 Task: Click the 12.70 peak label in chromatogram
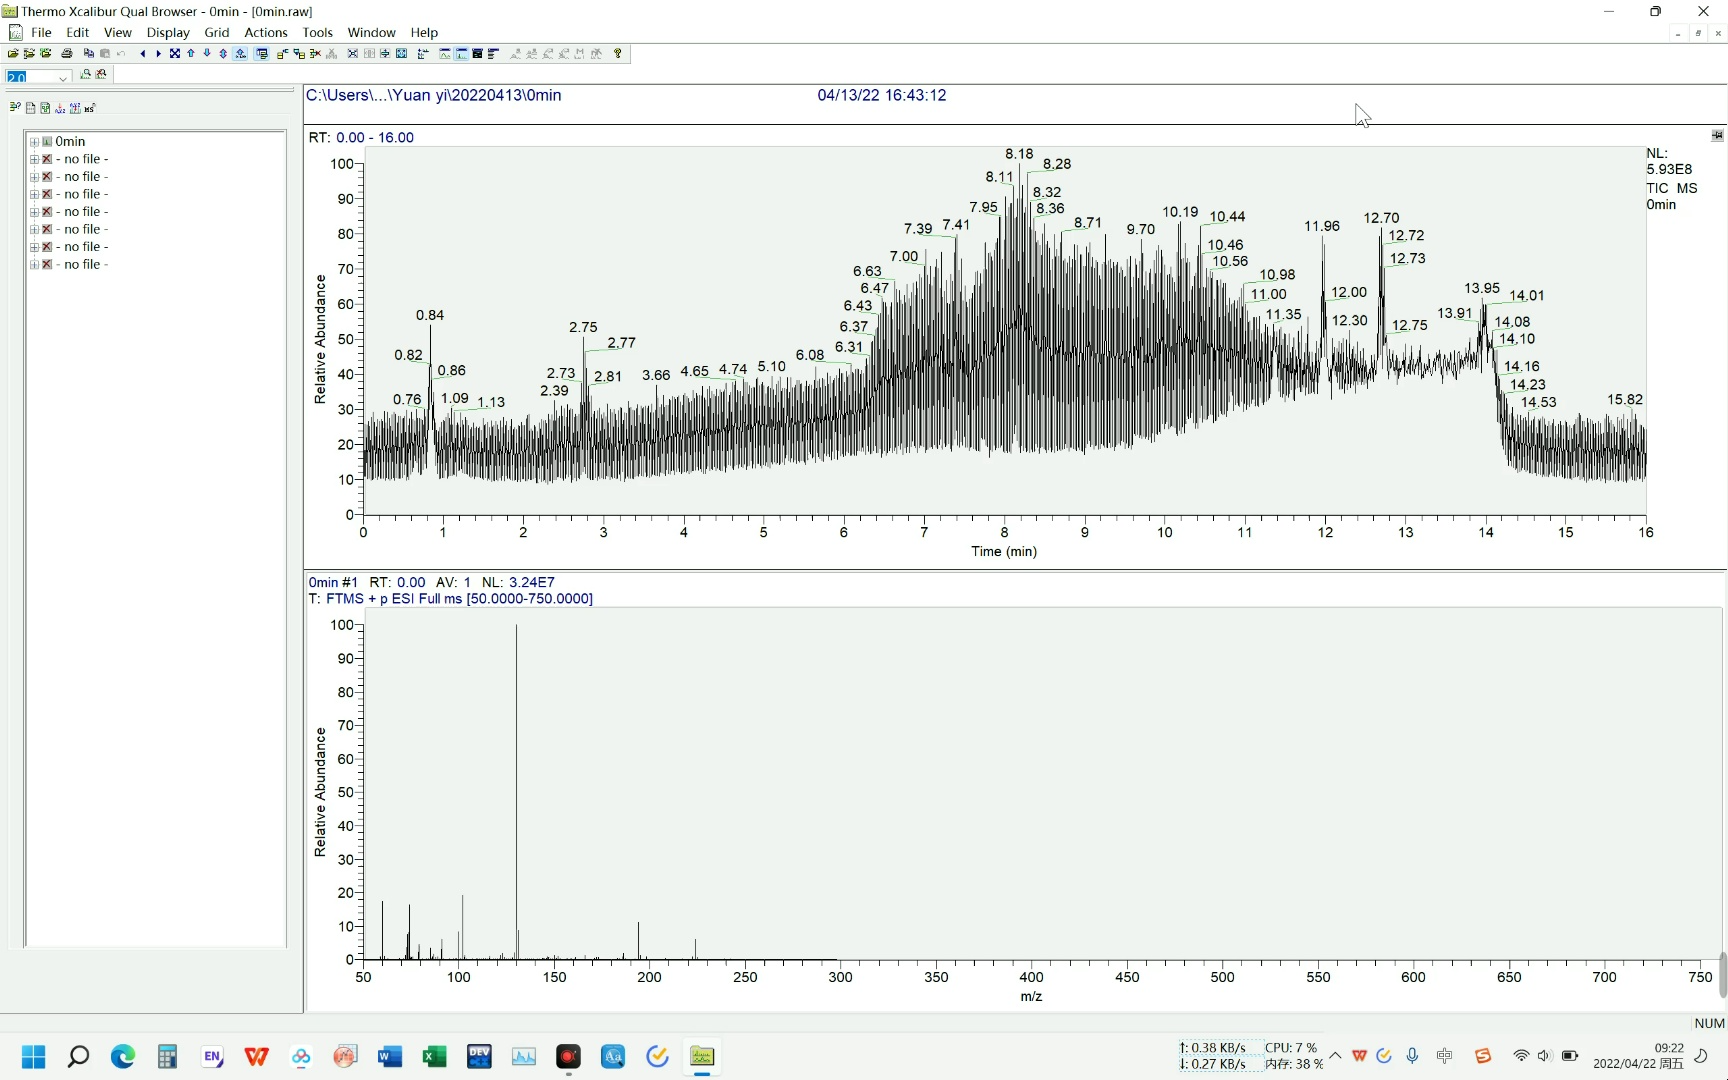pos(1381,218)
